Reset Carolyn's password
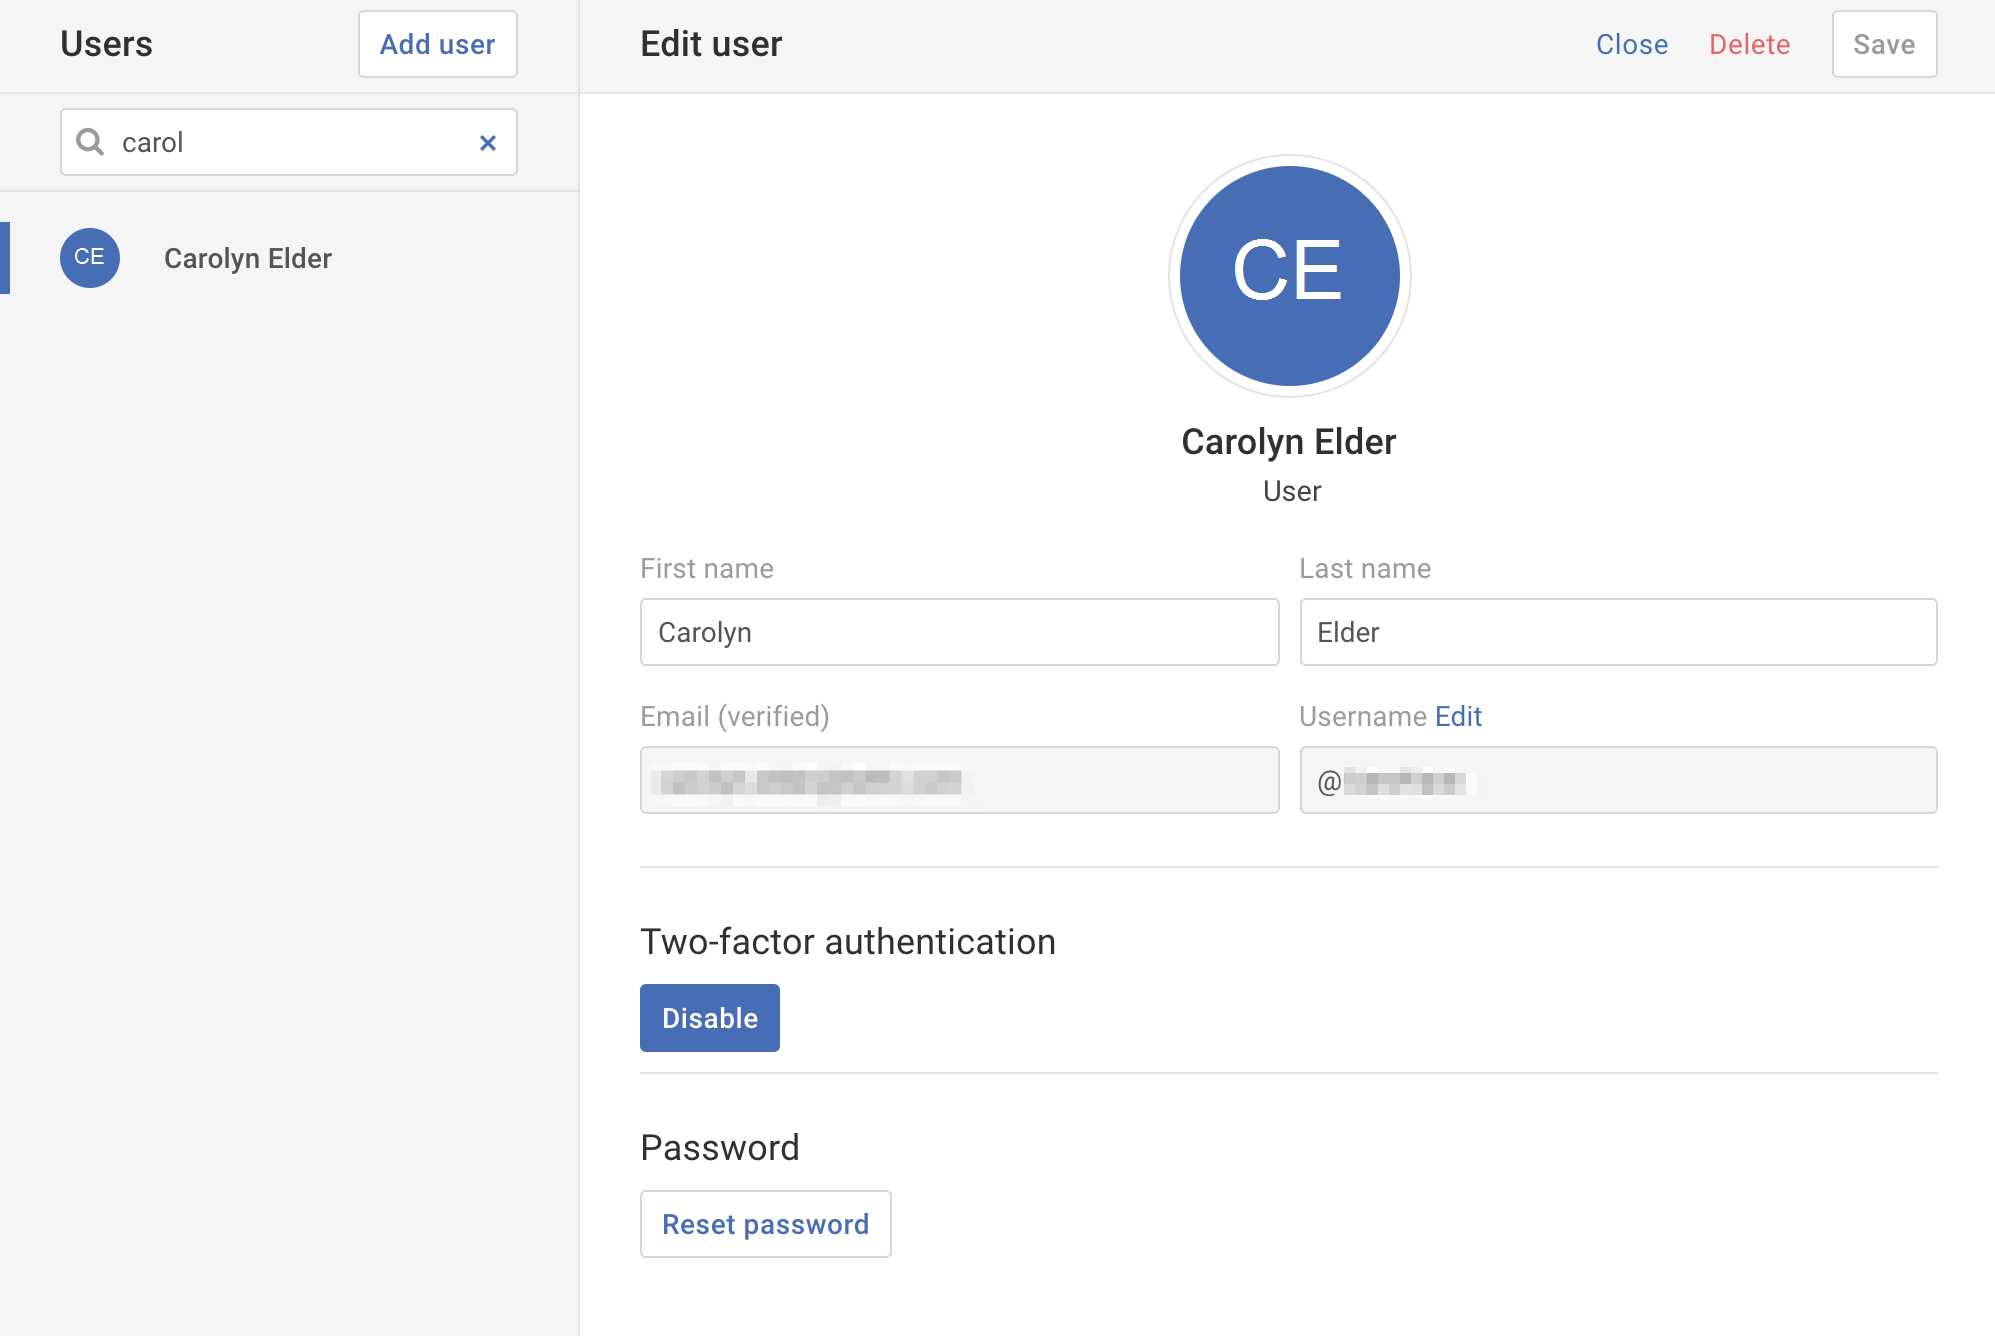The image size is (1995, 1336). click(765, 1223)
